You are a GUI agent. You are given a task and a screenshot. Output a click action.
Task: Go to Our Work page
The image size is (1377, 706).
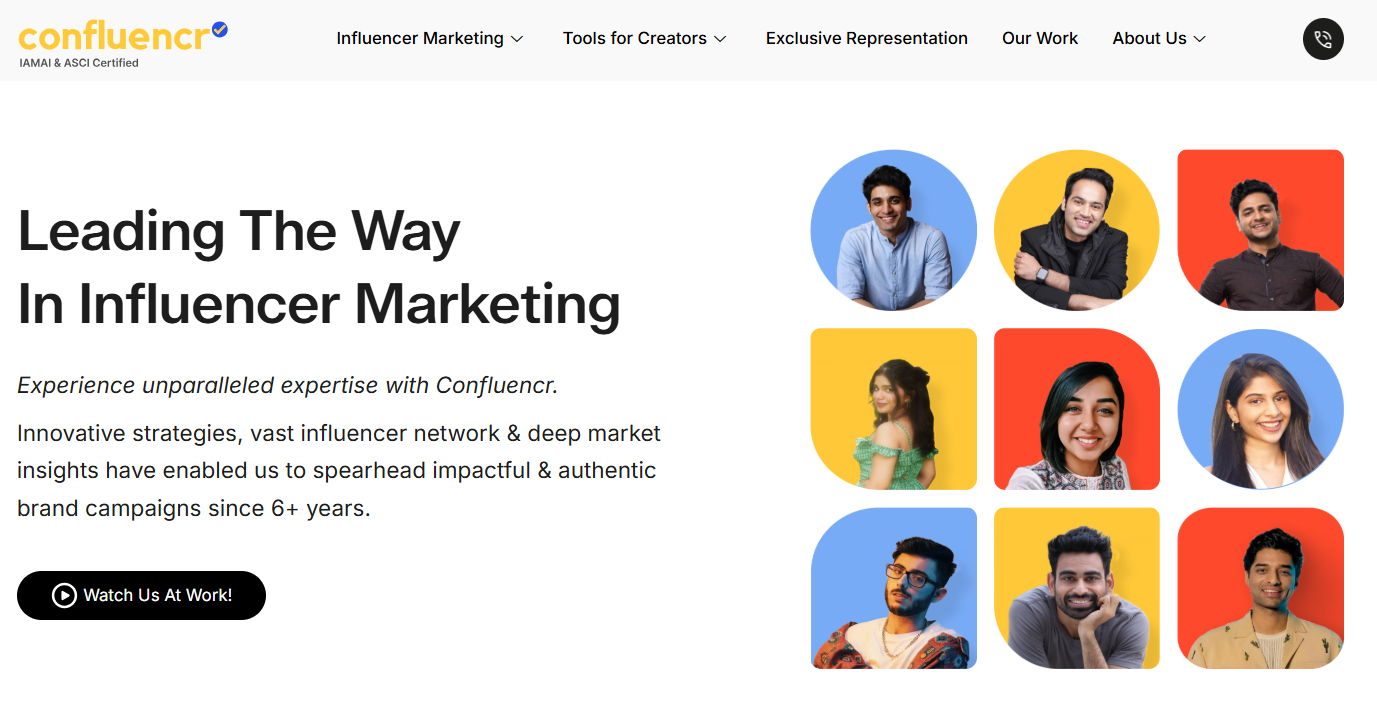pyautogui.click(x=1040, y=38)
